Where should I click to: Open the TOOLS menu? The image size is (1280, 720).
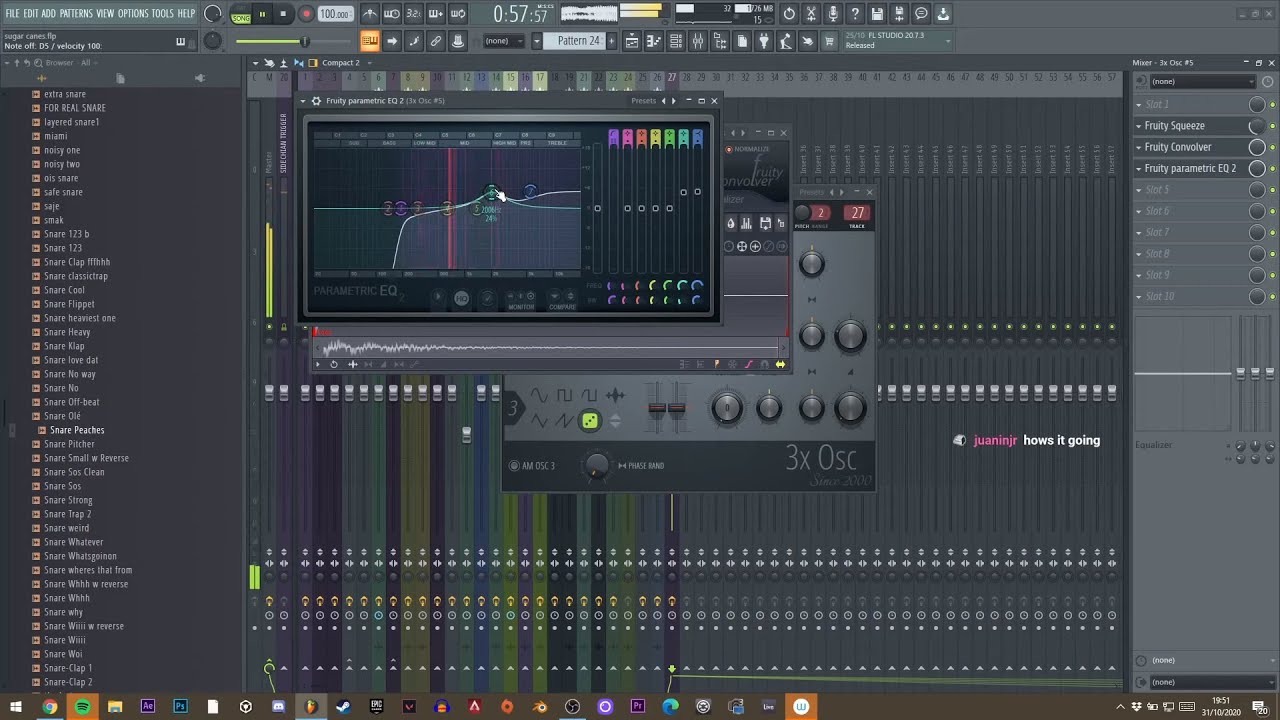pyautogui.click(x=162, y=14)
